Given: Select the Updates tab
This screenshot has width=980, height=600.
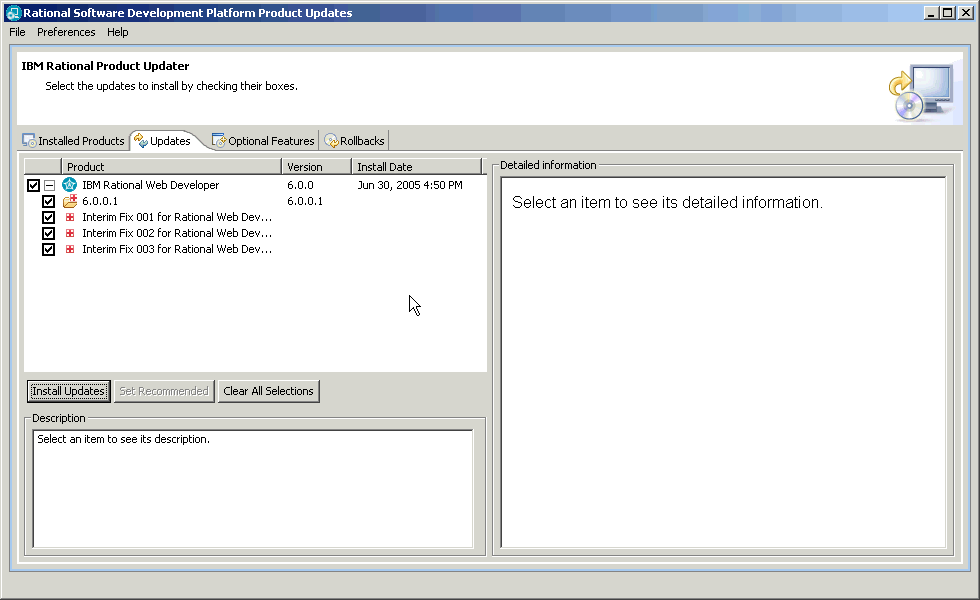Looking at the screenshot, I should pyautogui.click(x=163, y=141).
